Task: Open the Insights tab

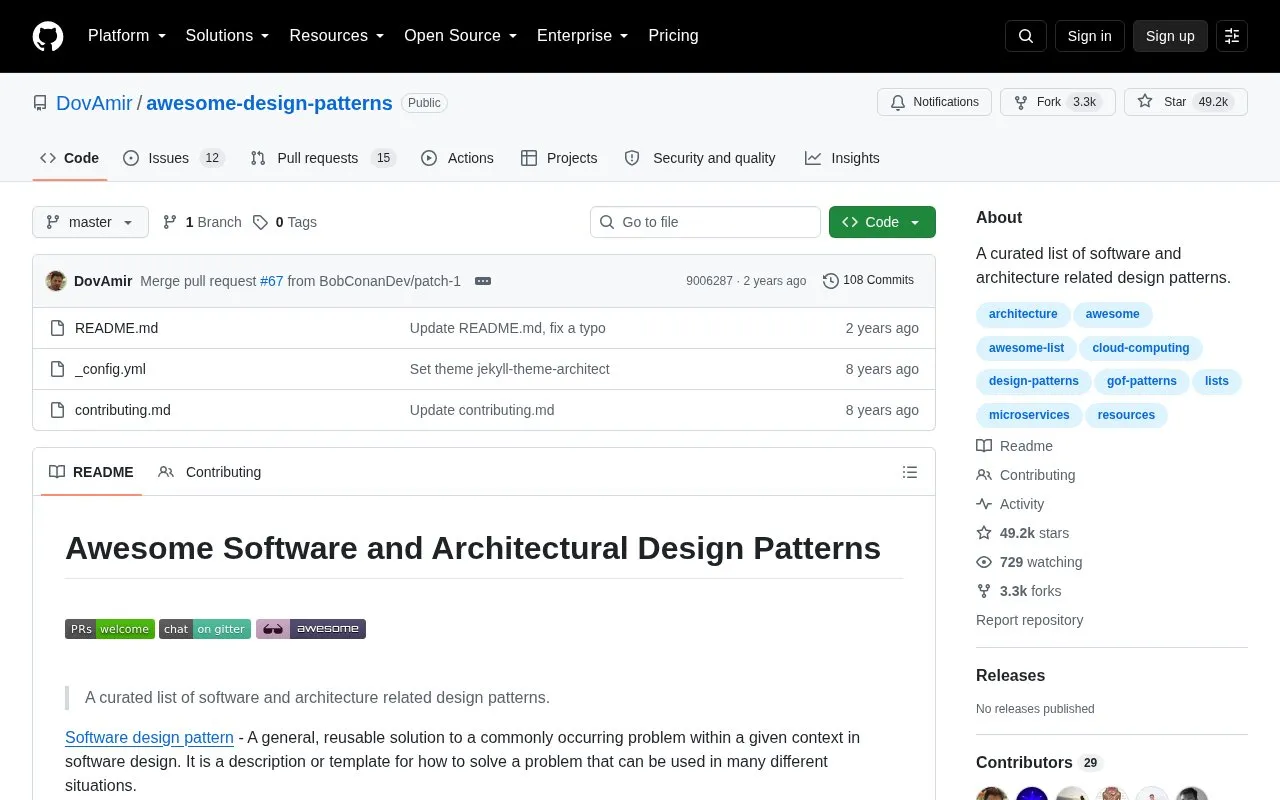Action: point(842,158)
